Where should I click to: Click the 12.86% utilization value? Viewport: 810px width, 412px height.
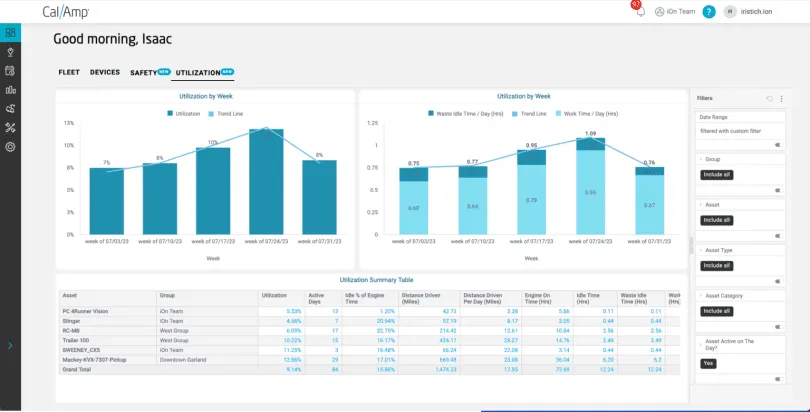(292, 360)
